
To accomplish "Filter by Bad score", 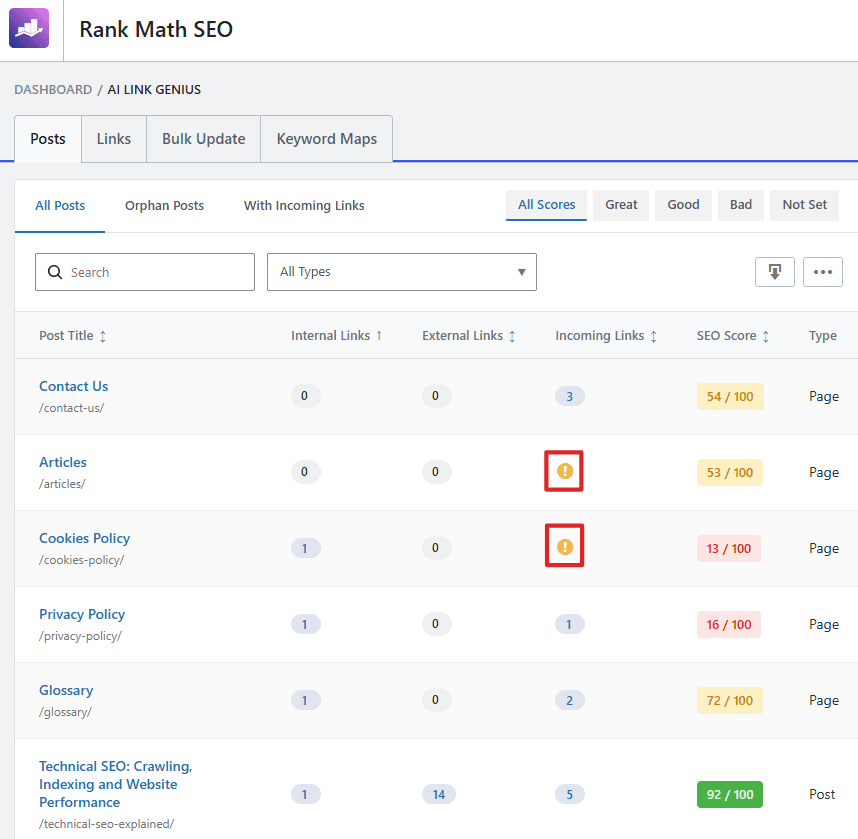I will click(x=741, y=205).
